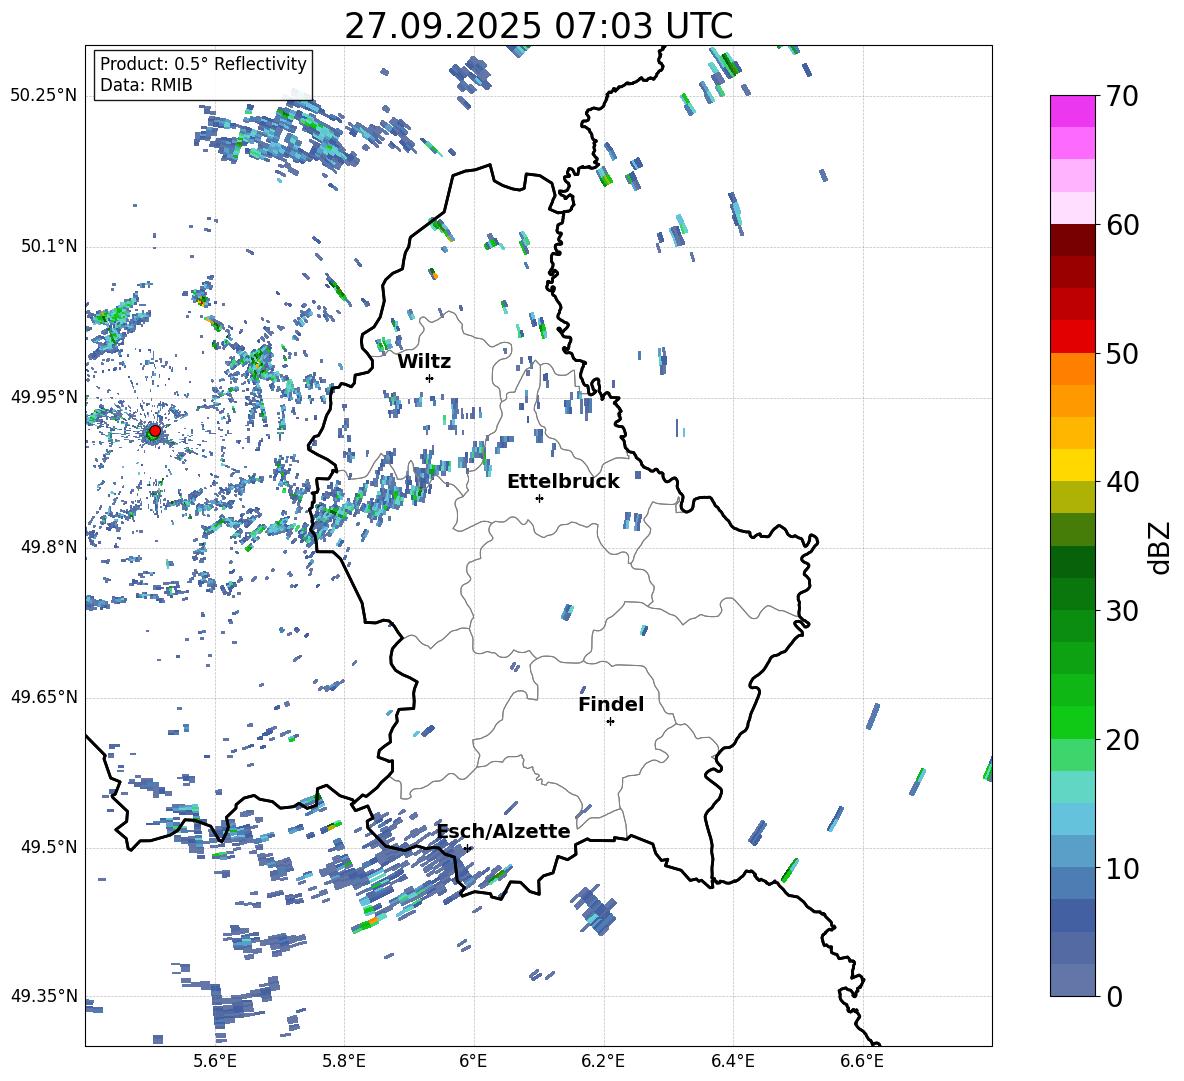Click the Data: RMIB text

click(x=146, y=85)
